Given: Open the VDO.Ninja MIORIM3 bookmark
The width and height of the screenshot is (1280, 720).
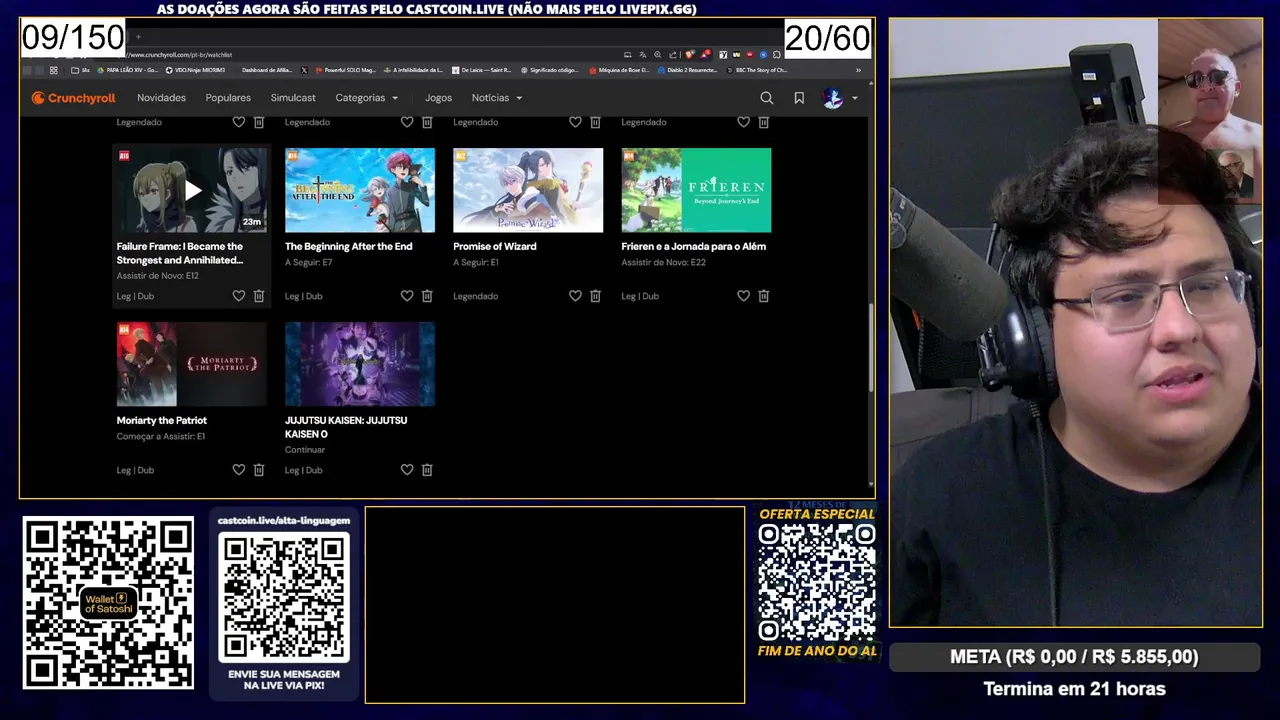Looking at the screenshot, I should point(195,70).
